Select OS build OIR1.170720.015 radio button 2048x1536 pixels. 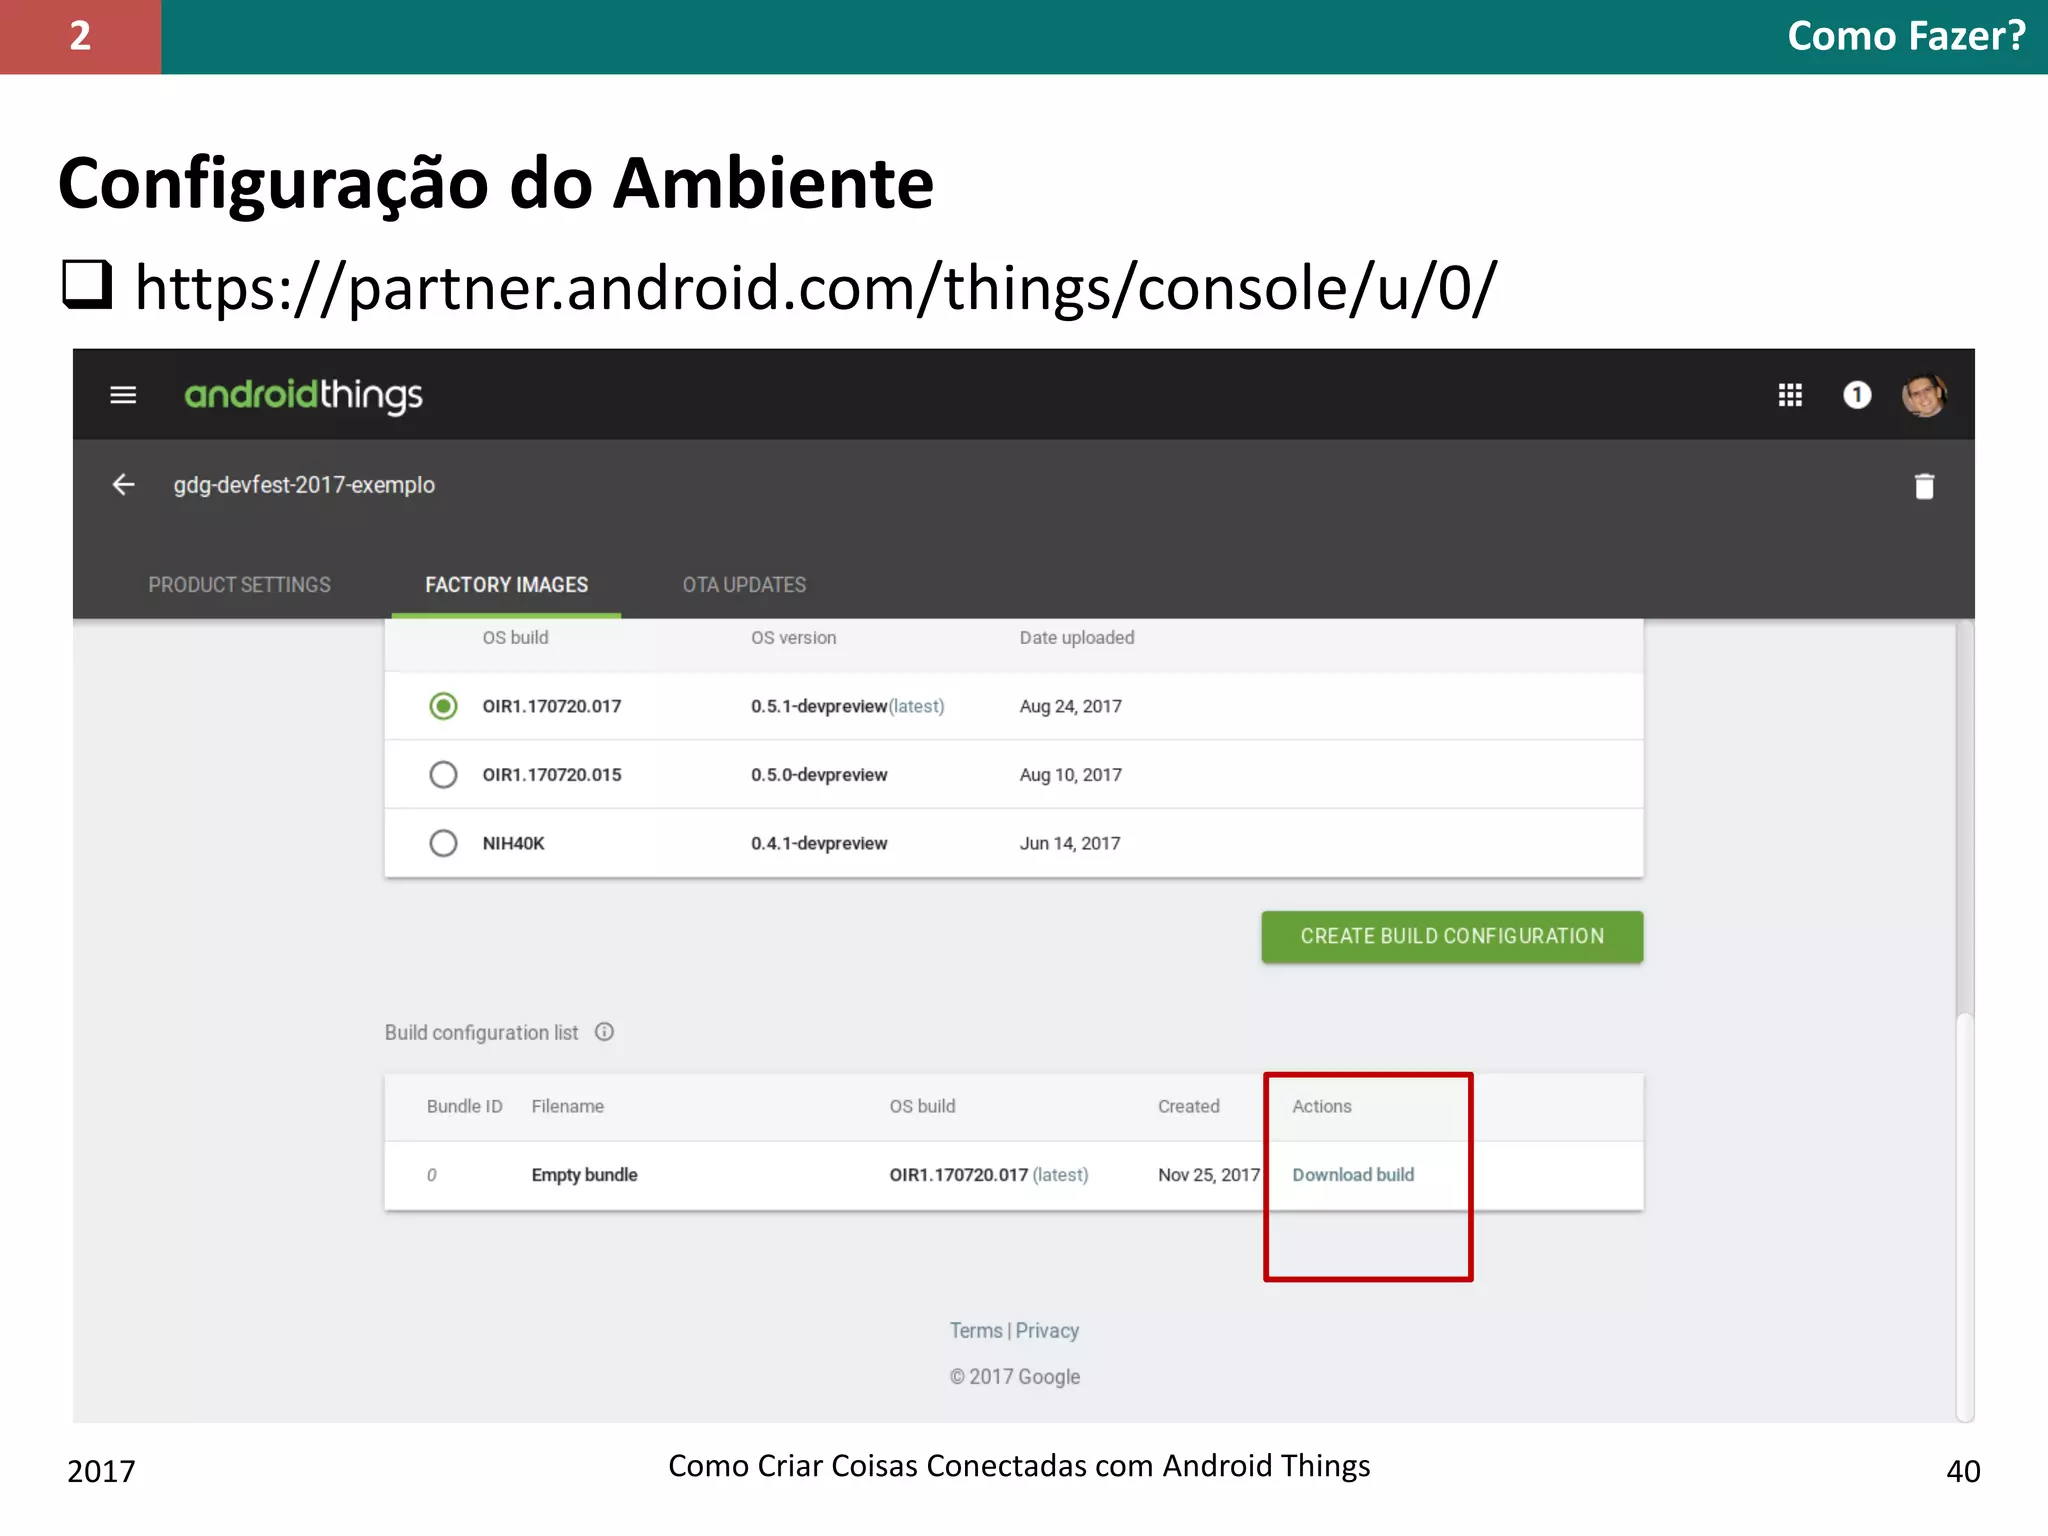(x=443, y=775)
